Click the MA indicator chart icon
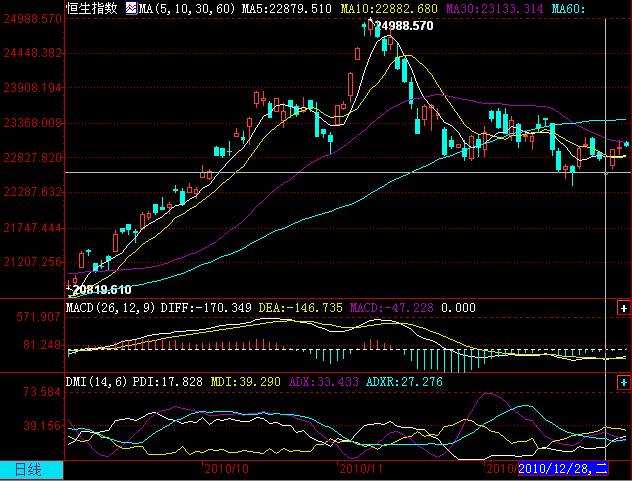Viewport: 632px width, 481px height. point(131,8)
